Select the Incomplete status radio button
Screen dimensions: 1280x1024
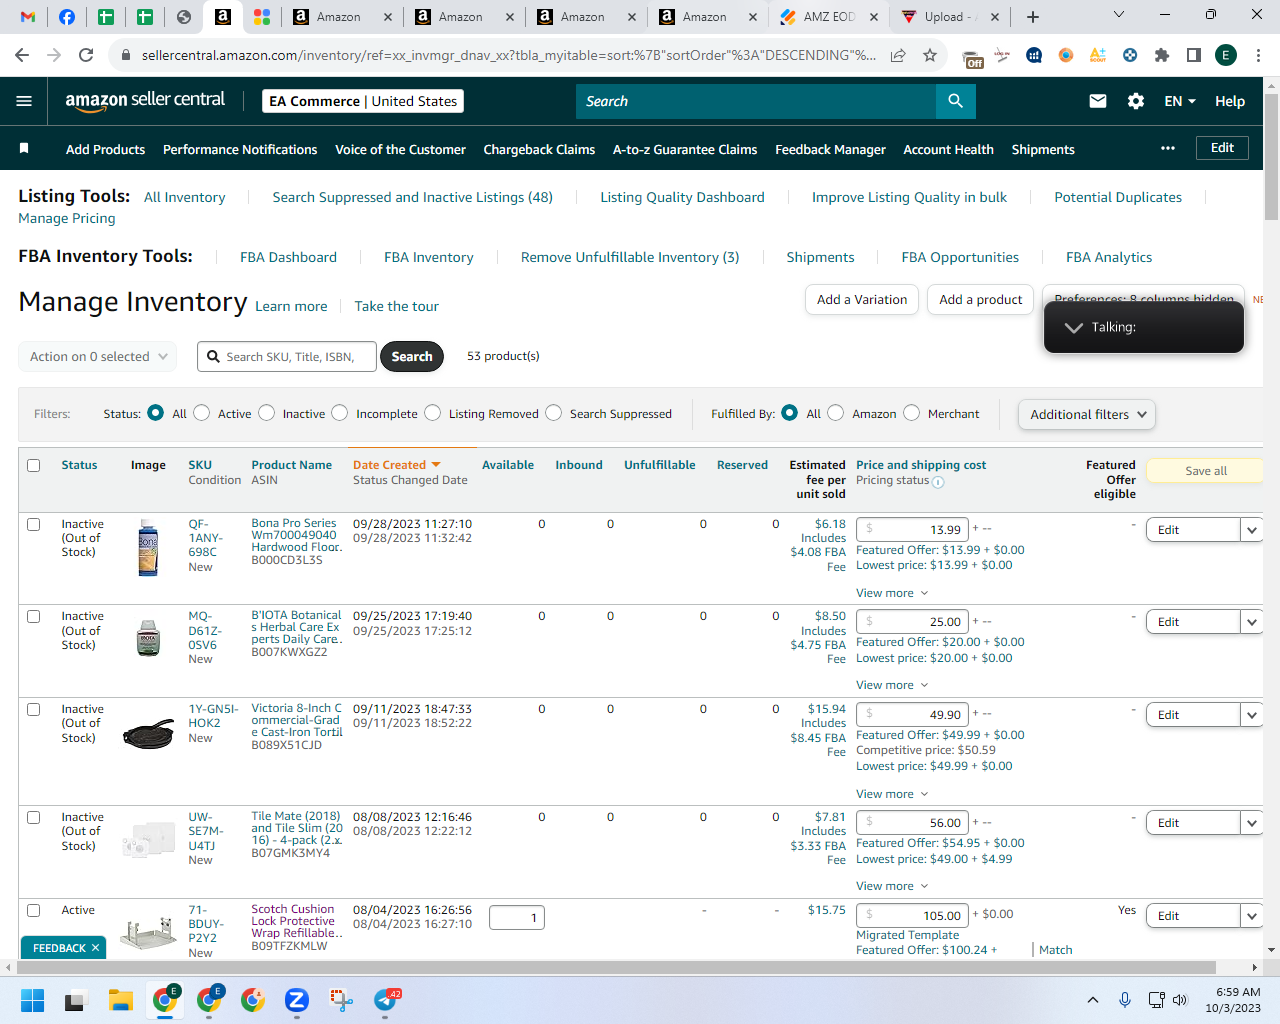click(340, 413)
